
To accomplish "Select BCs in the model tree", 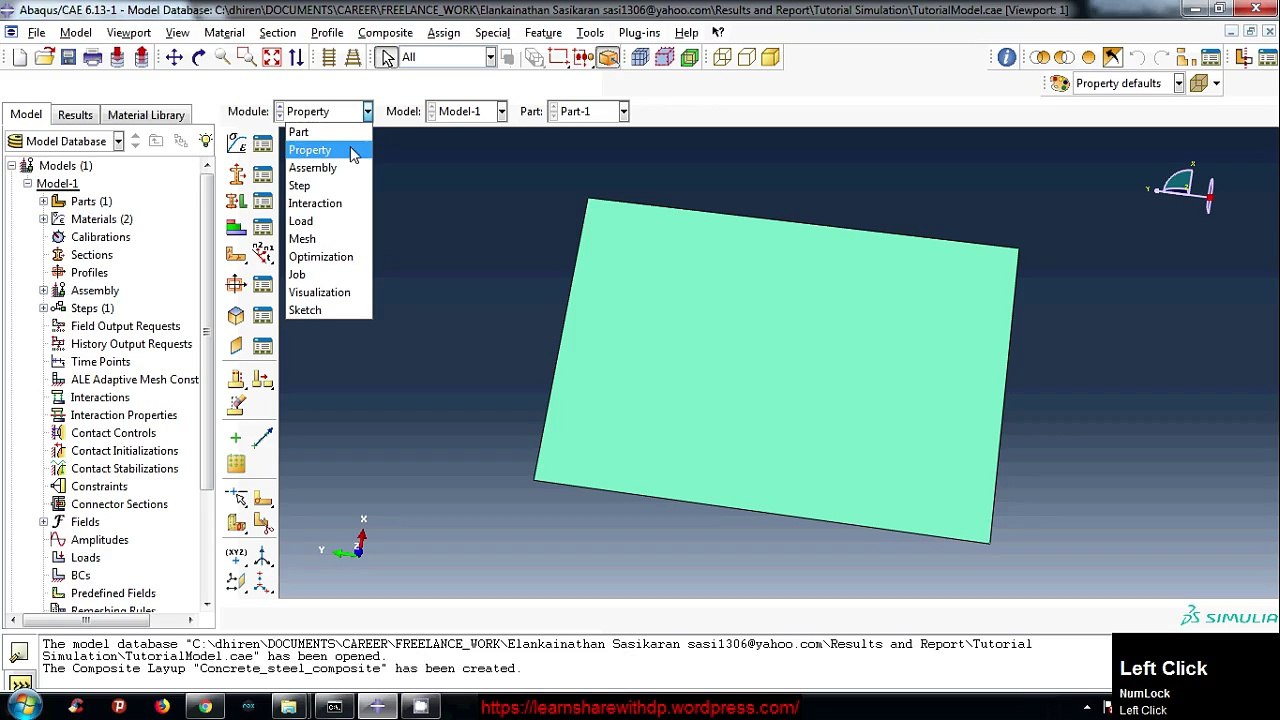I will (x=80, y=575).
